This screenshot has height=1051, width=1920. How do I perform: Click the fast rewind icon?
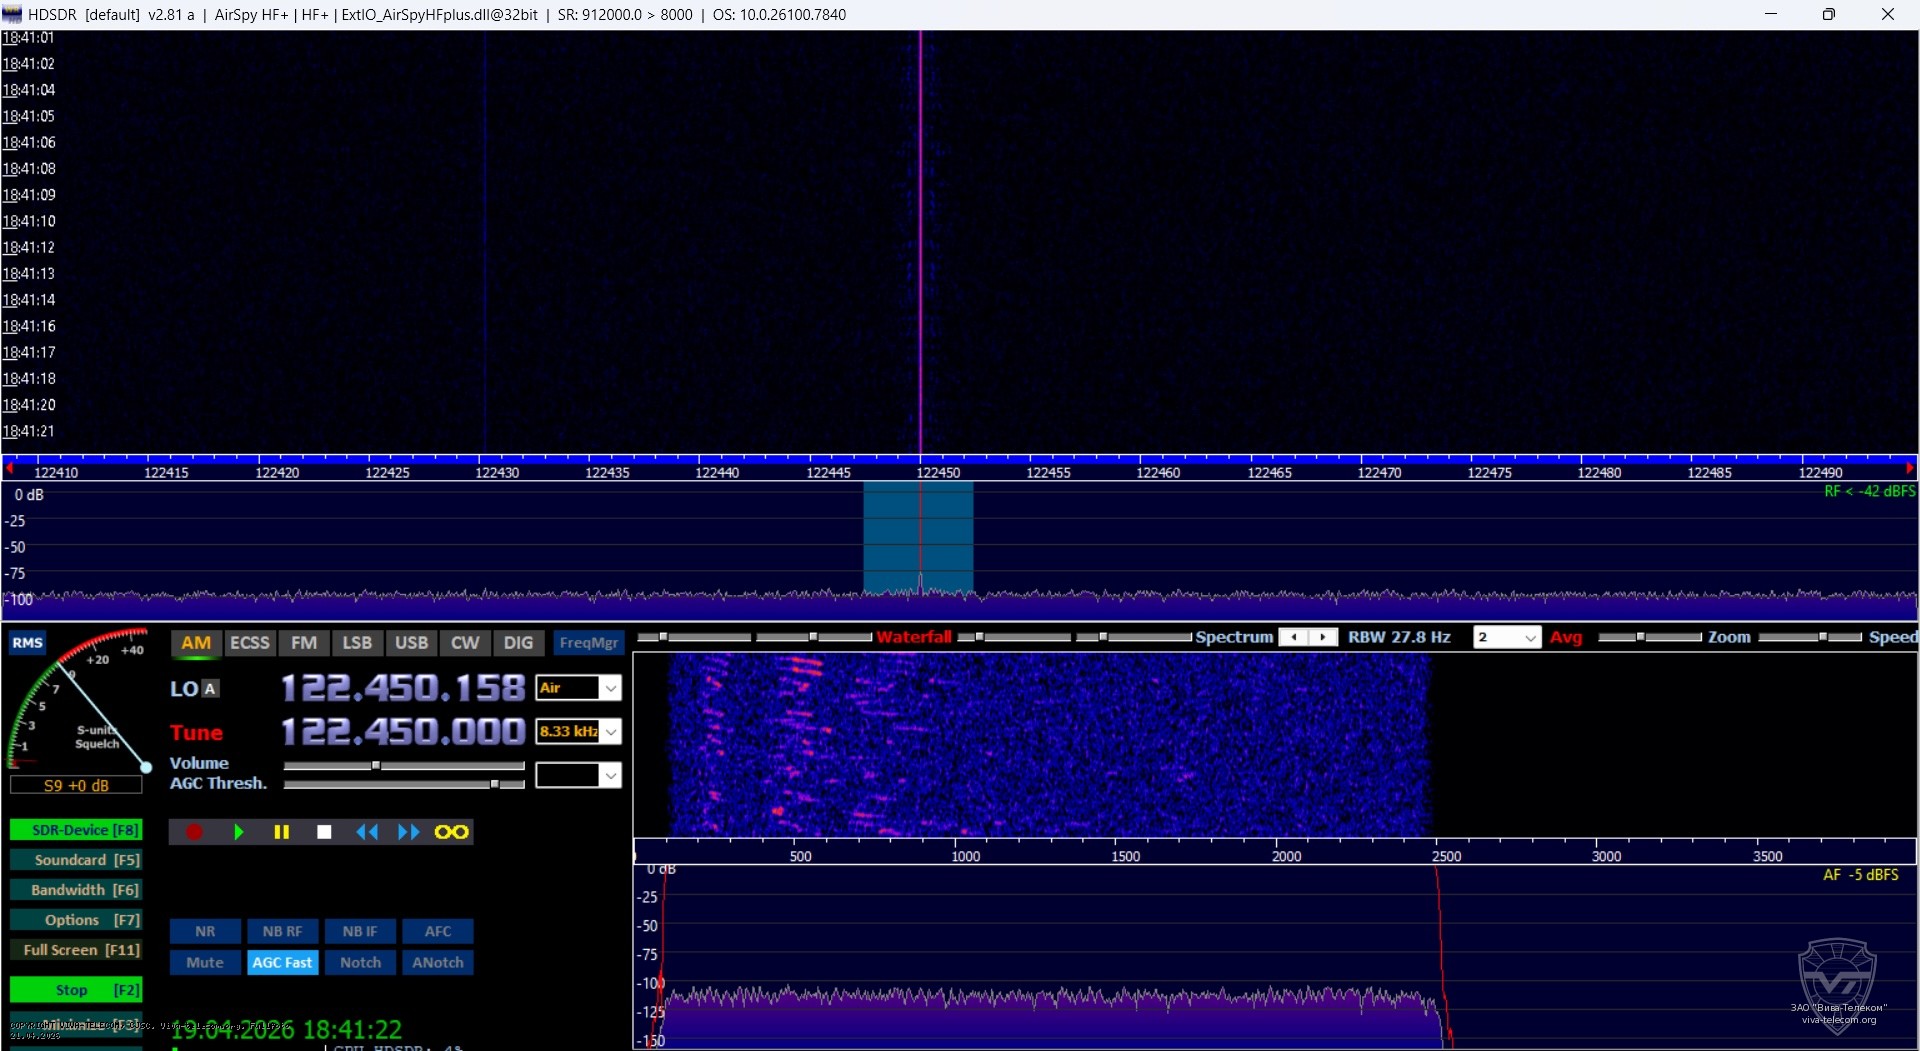pos(366,831)
